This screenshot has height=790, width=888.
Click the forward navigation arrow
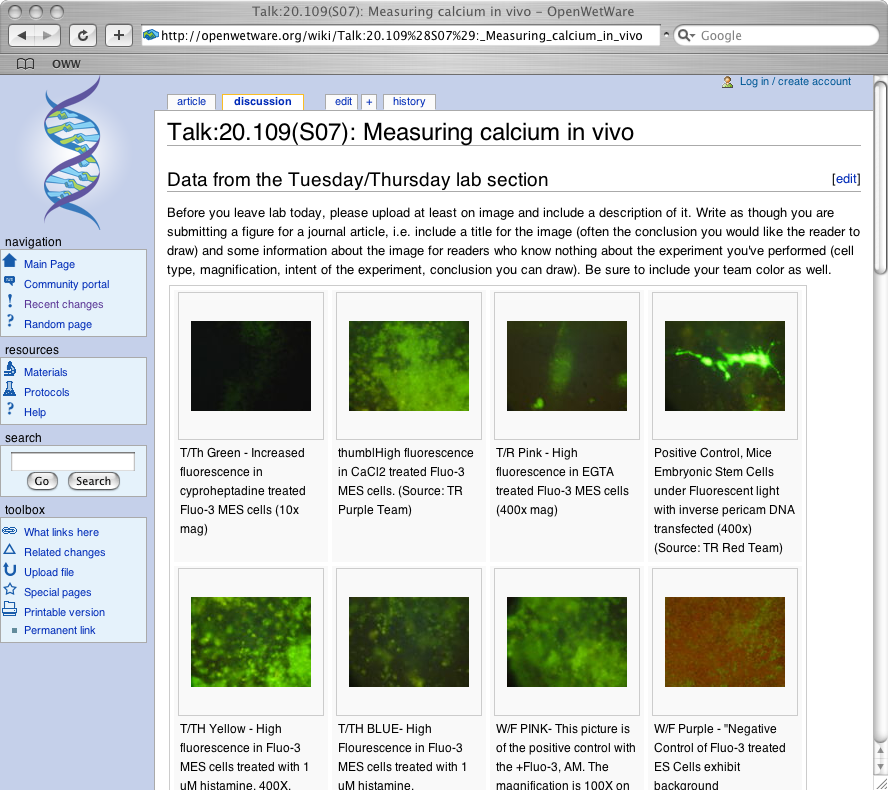pyautogui.click(x=47, y=35)
